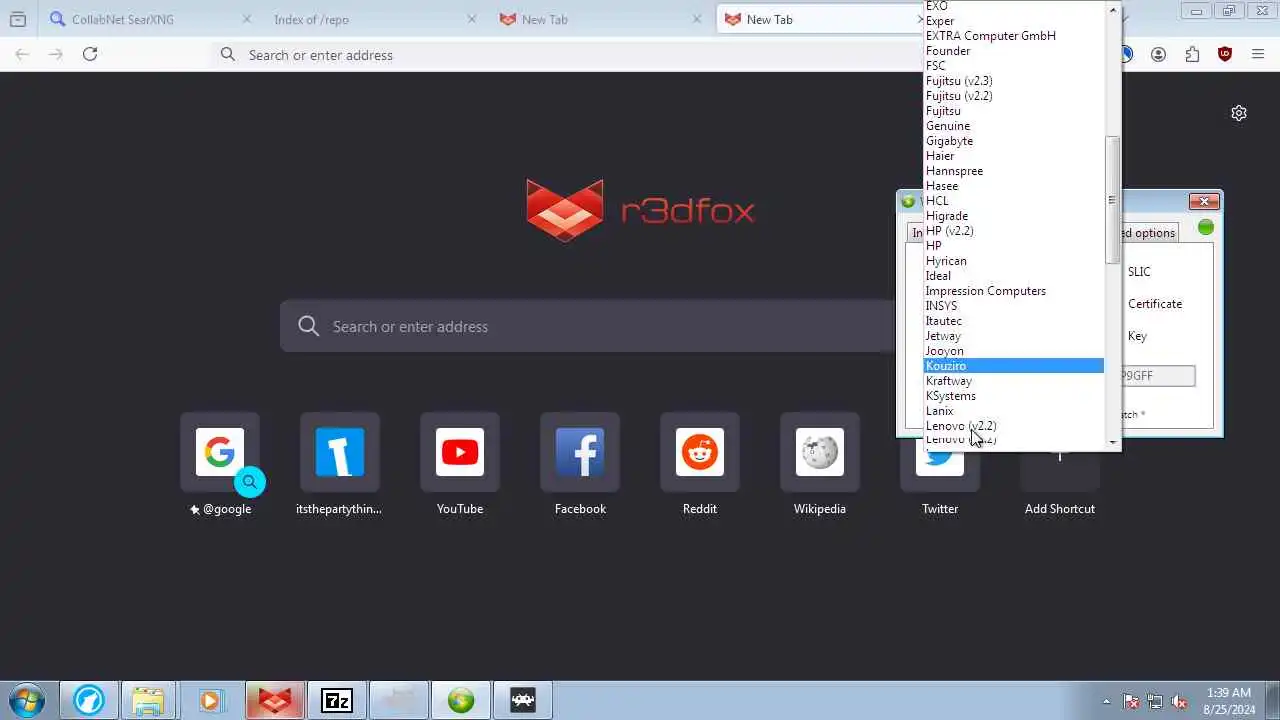Click the muted volume tray icon
Screen dimensions: 1280x720
pyautogui.click(x=1179, y=701)
